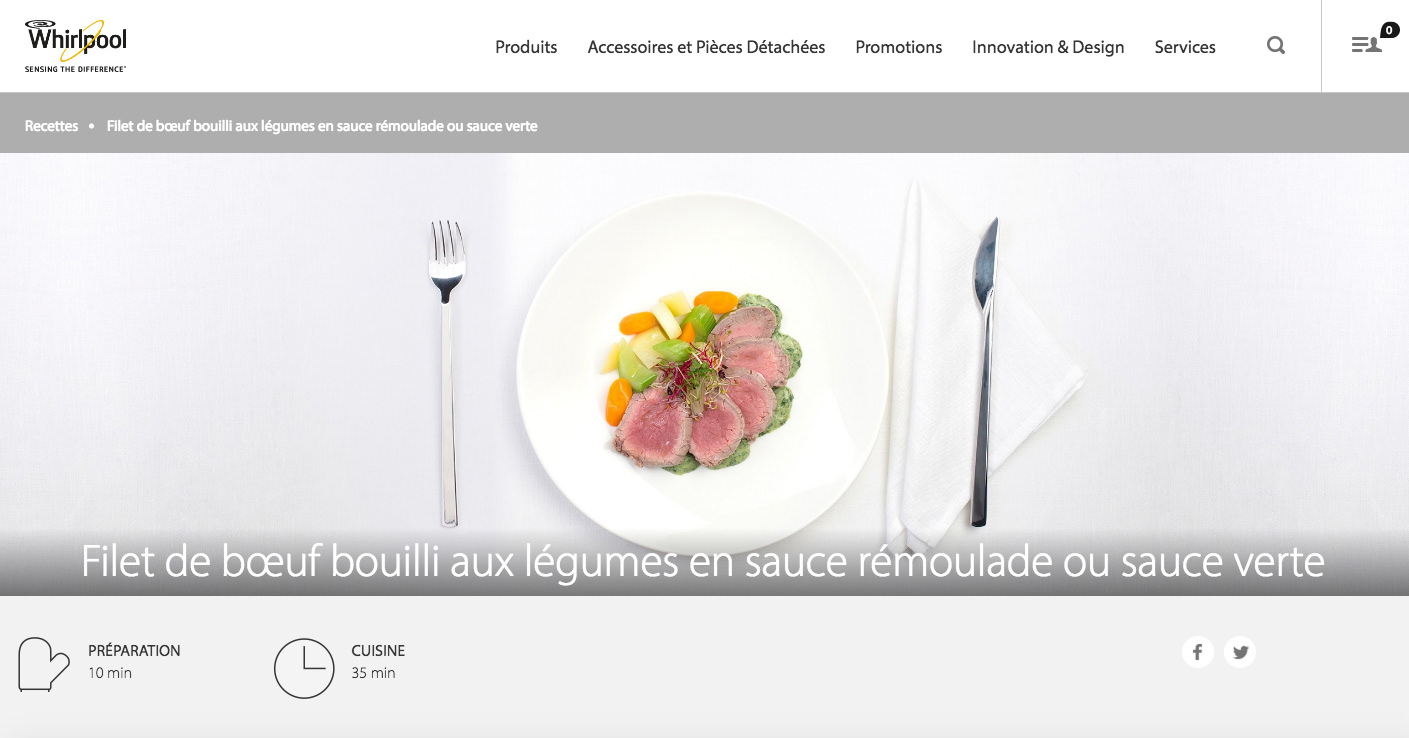
Task: Click the Préparation 10 min label
Action: pos(134,661)
